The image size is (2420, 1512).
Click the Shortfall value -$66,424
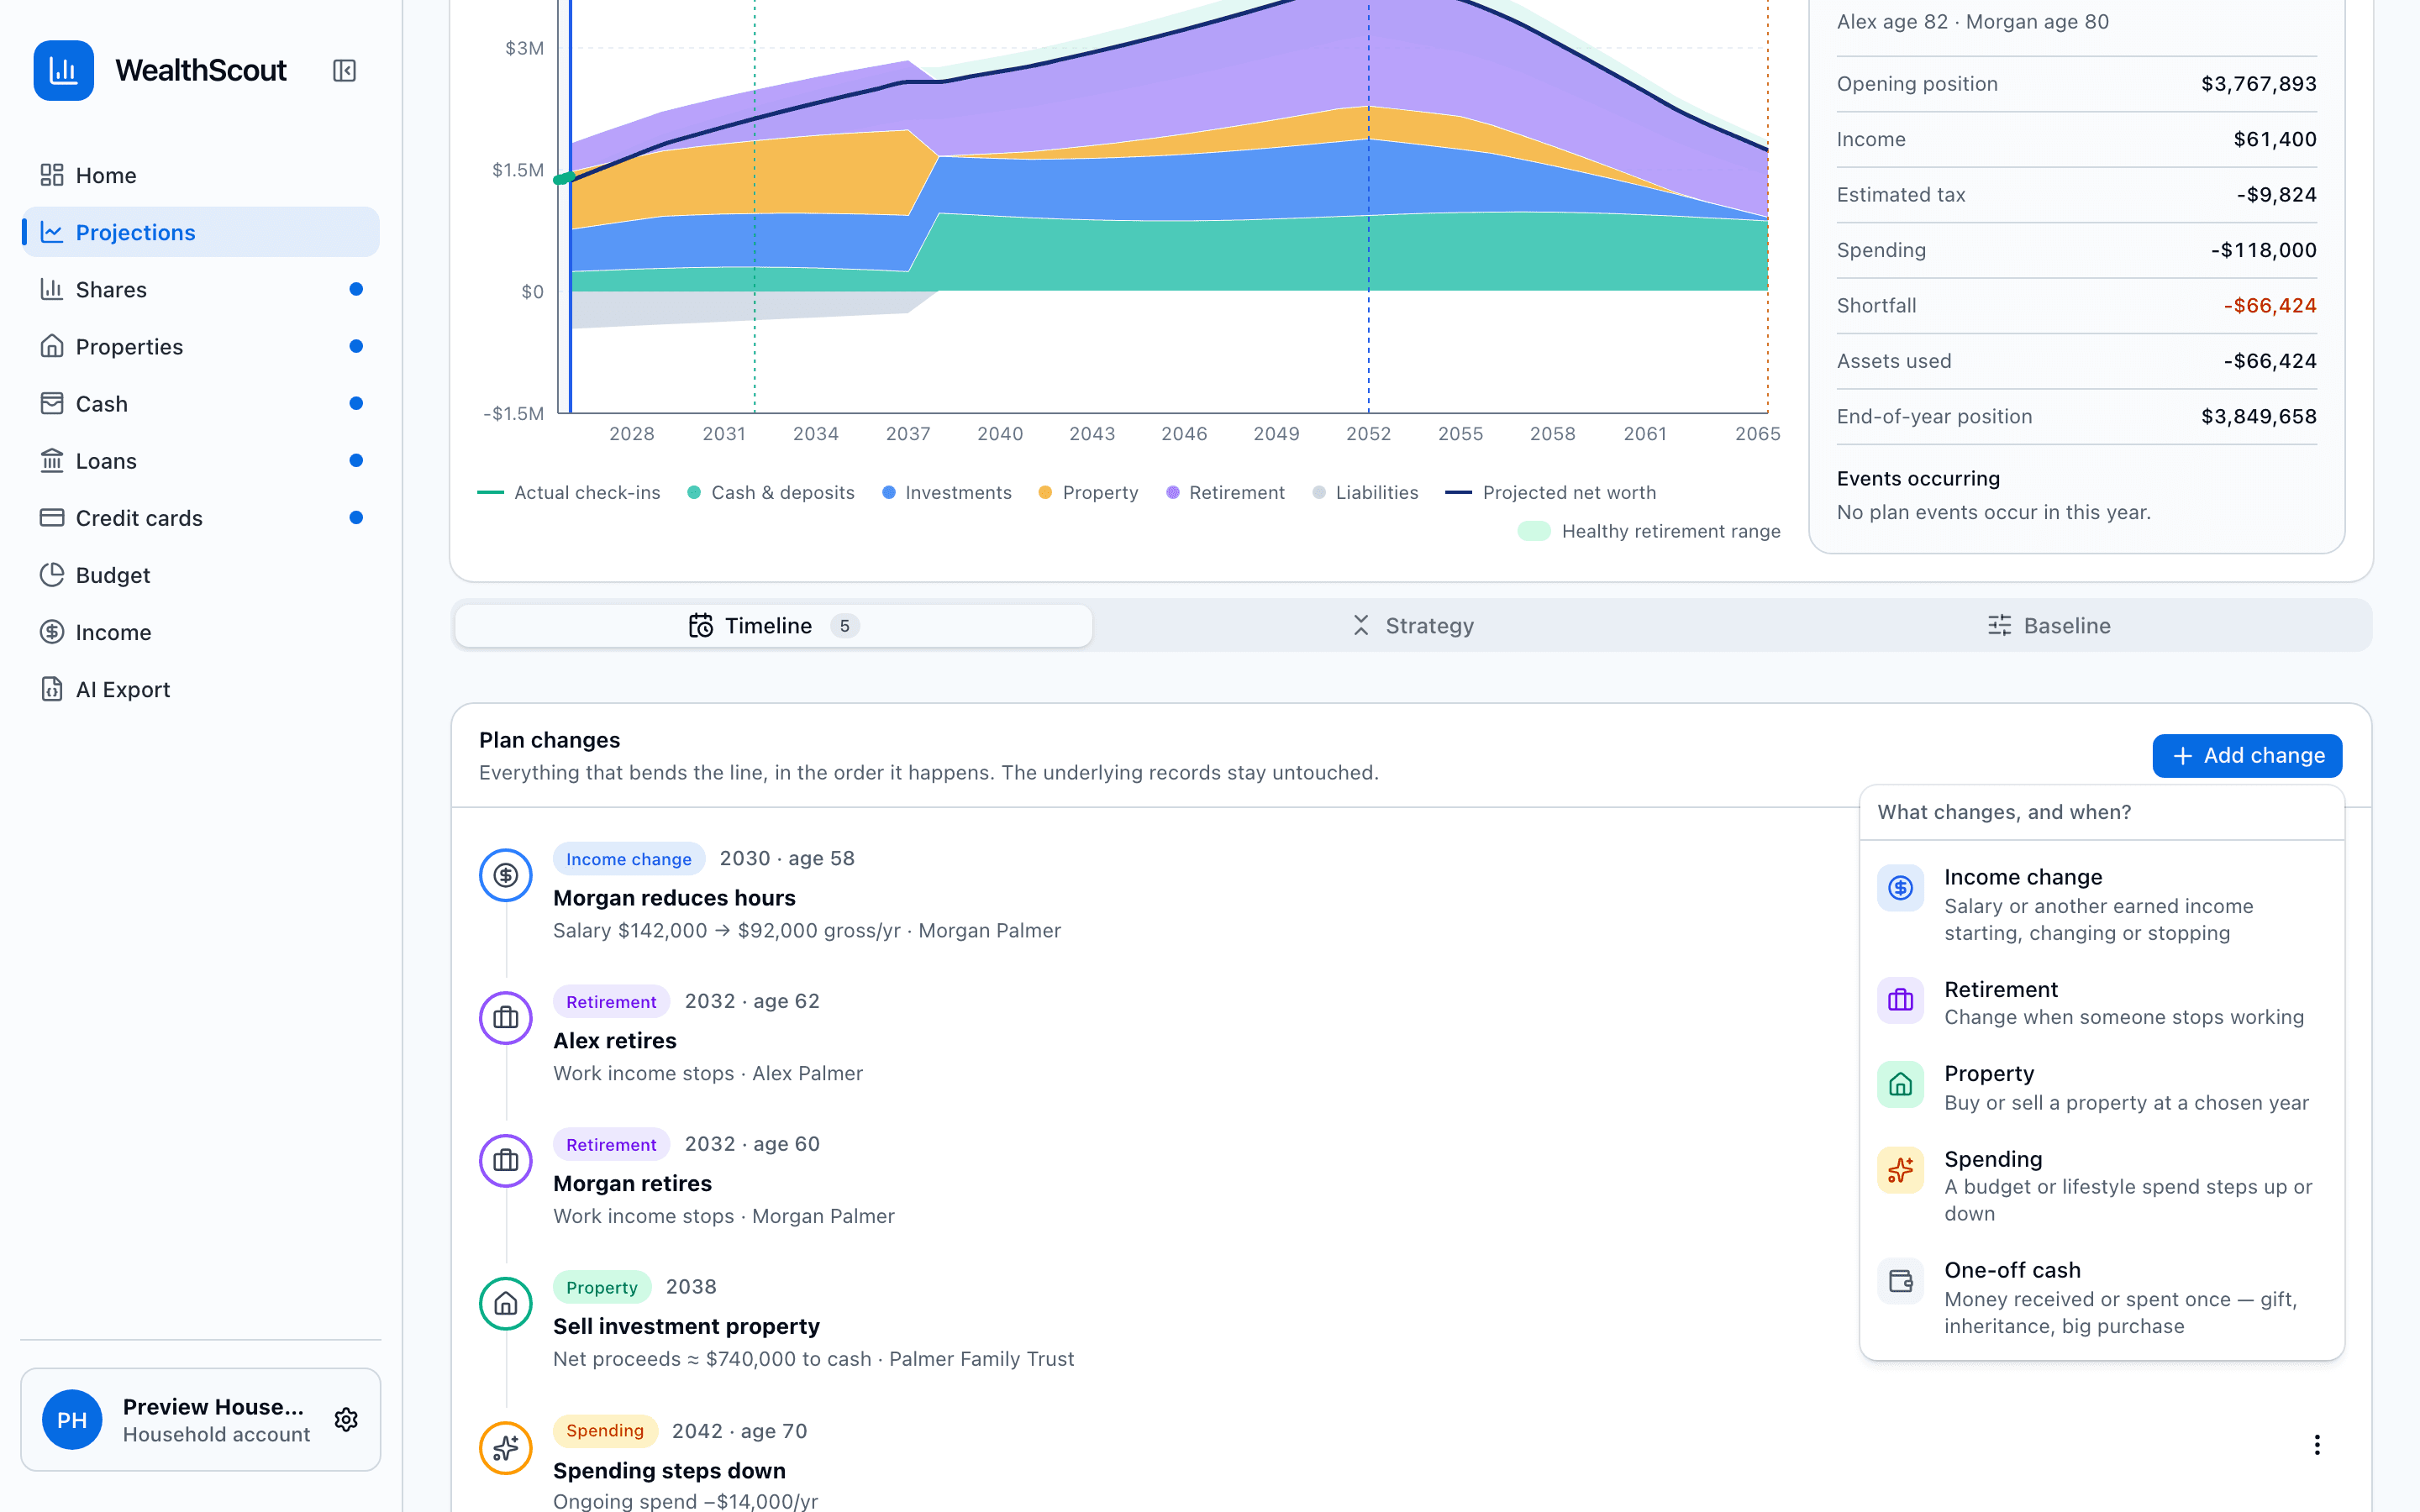coord(2269,305)
